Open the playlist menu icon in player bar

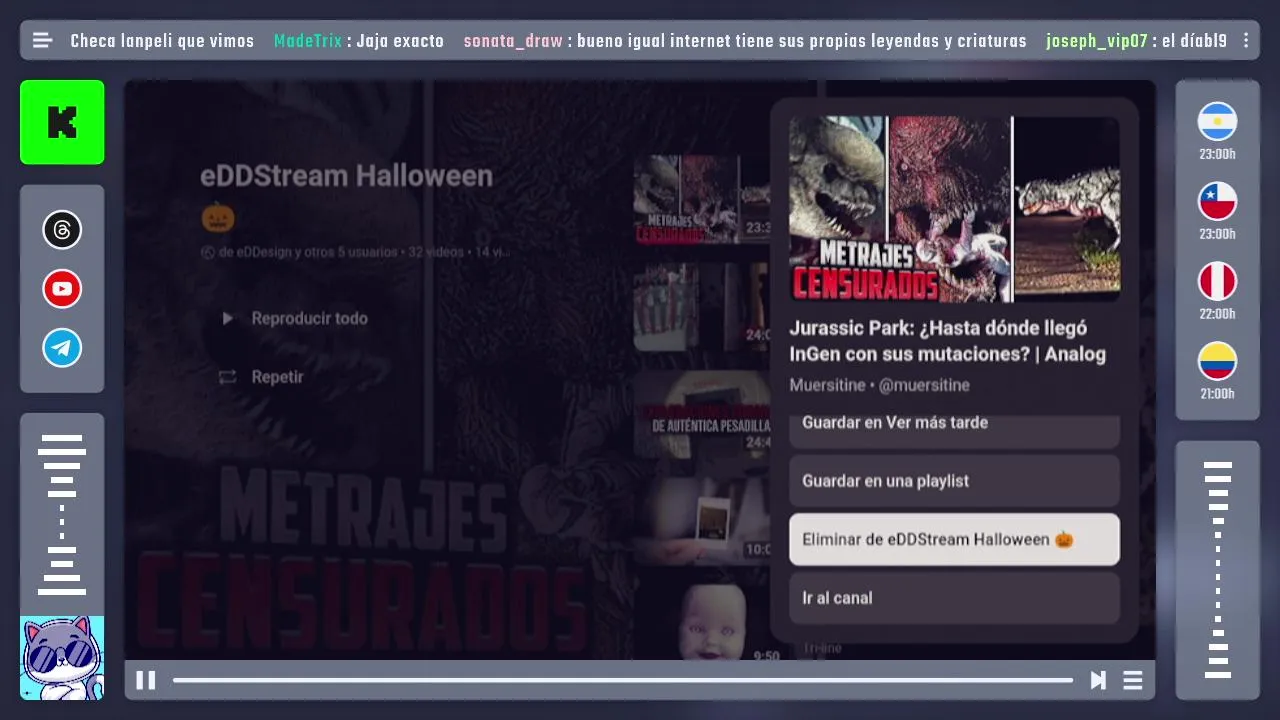tap(1133, 680)
